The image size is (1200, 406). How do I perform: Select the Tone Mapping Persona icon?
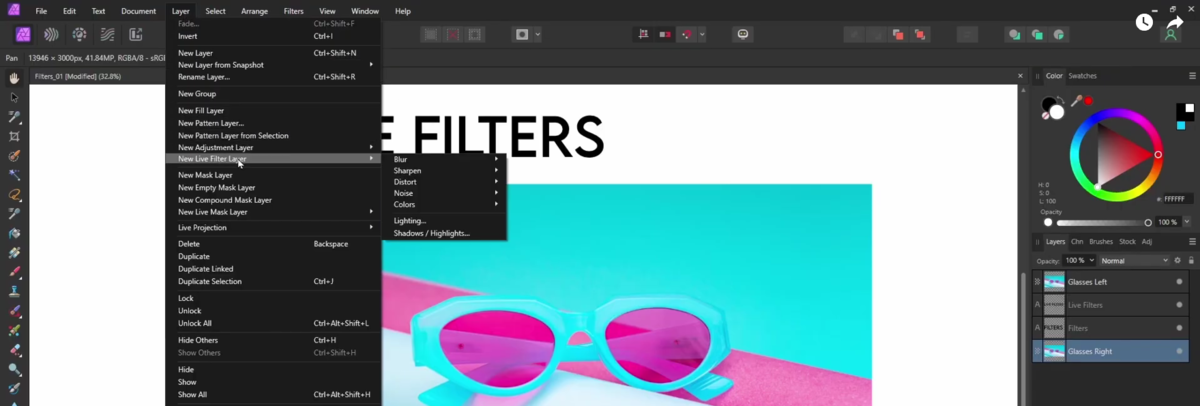click(x=107, y=35)
